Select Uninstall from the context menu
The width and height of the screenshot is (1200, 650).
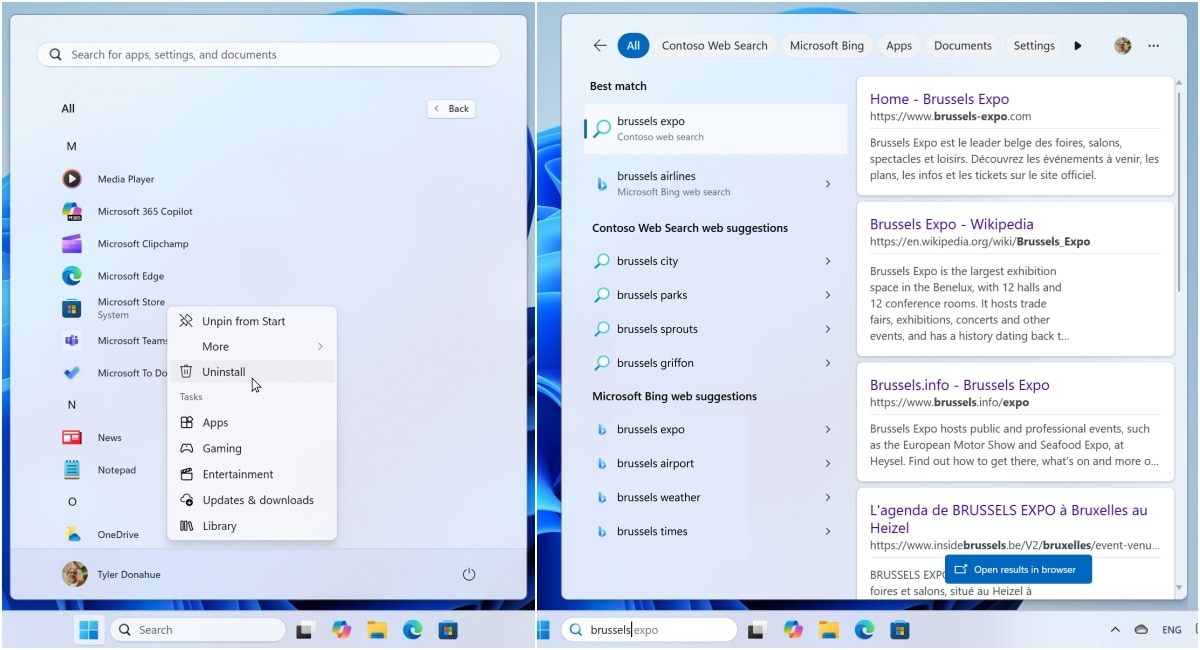pyautogui.click(x=224, y=372)
